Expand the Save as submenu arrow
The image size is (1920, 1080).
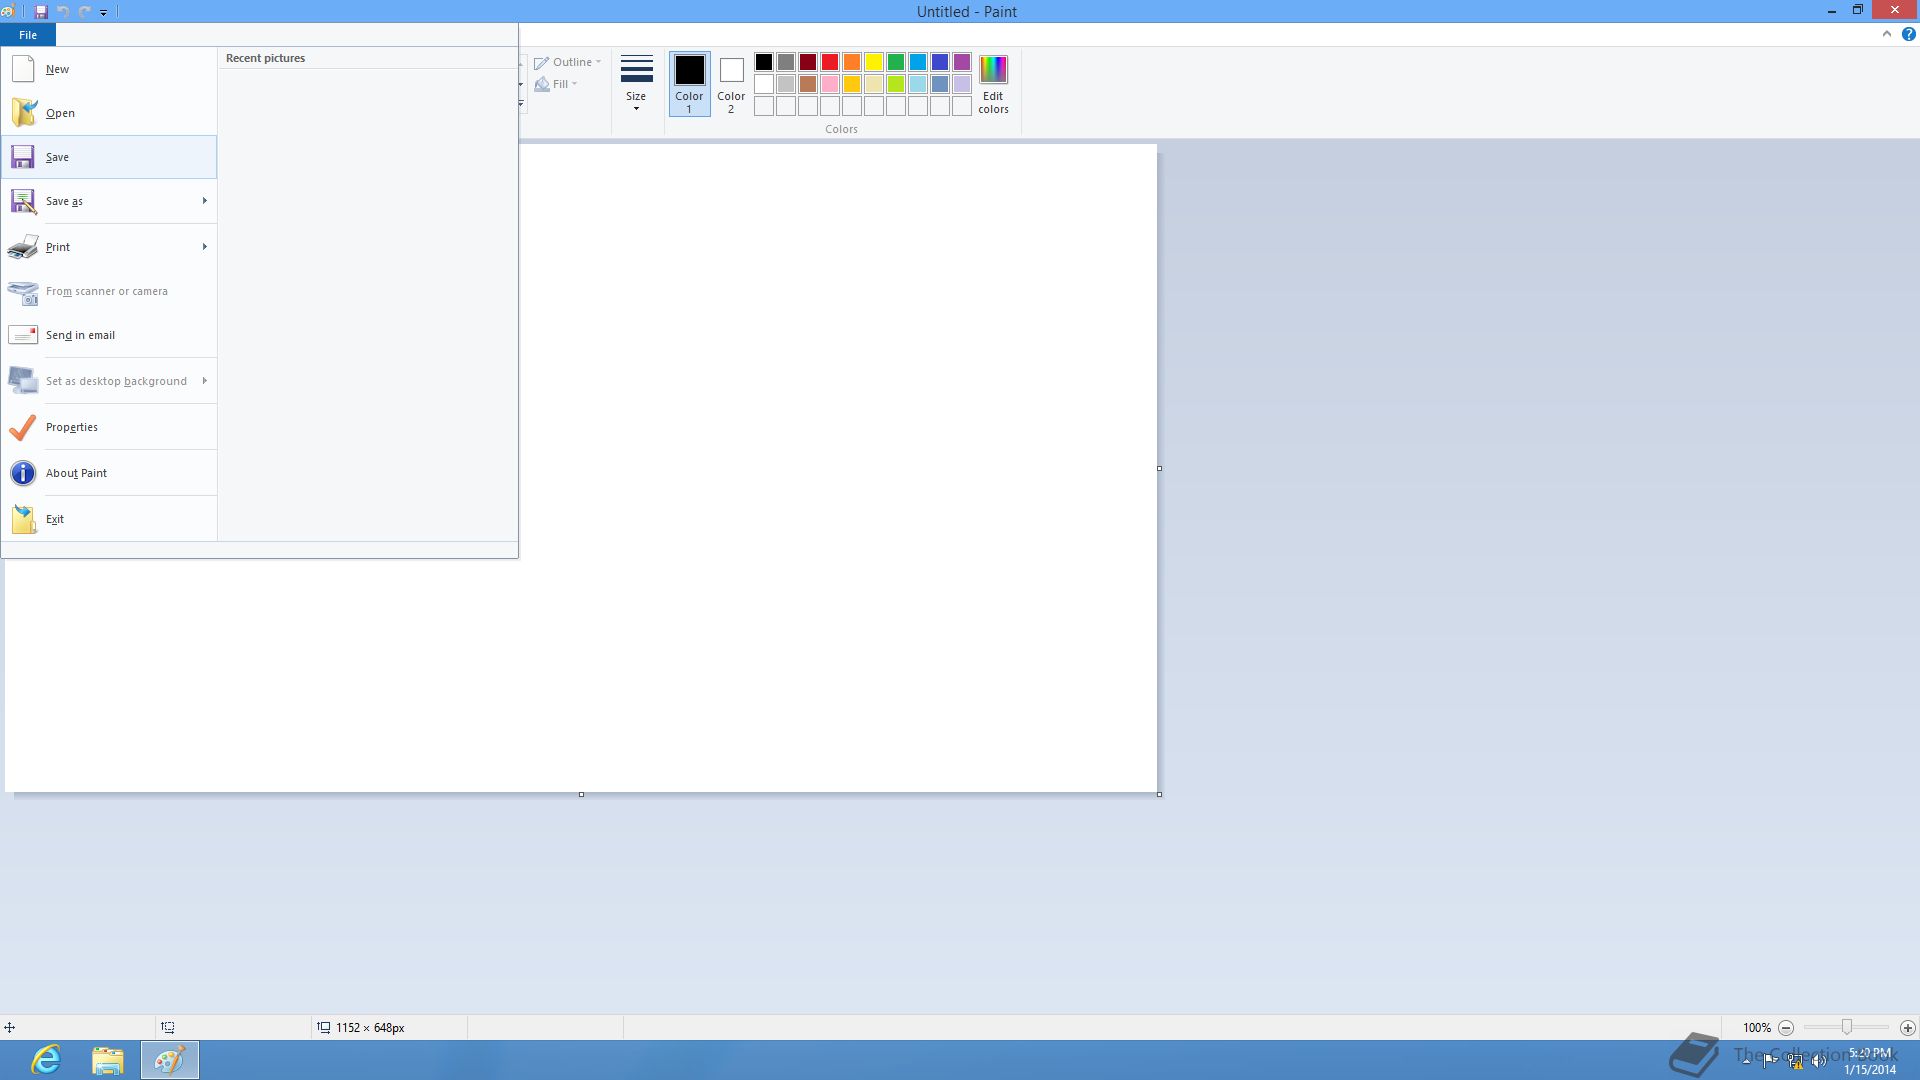[x=204, y=201]
